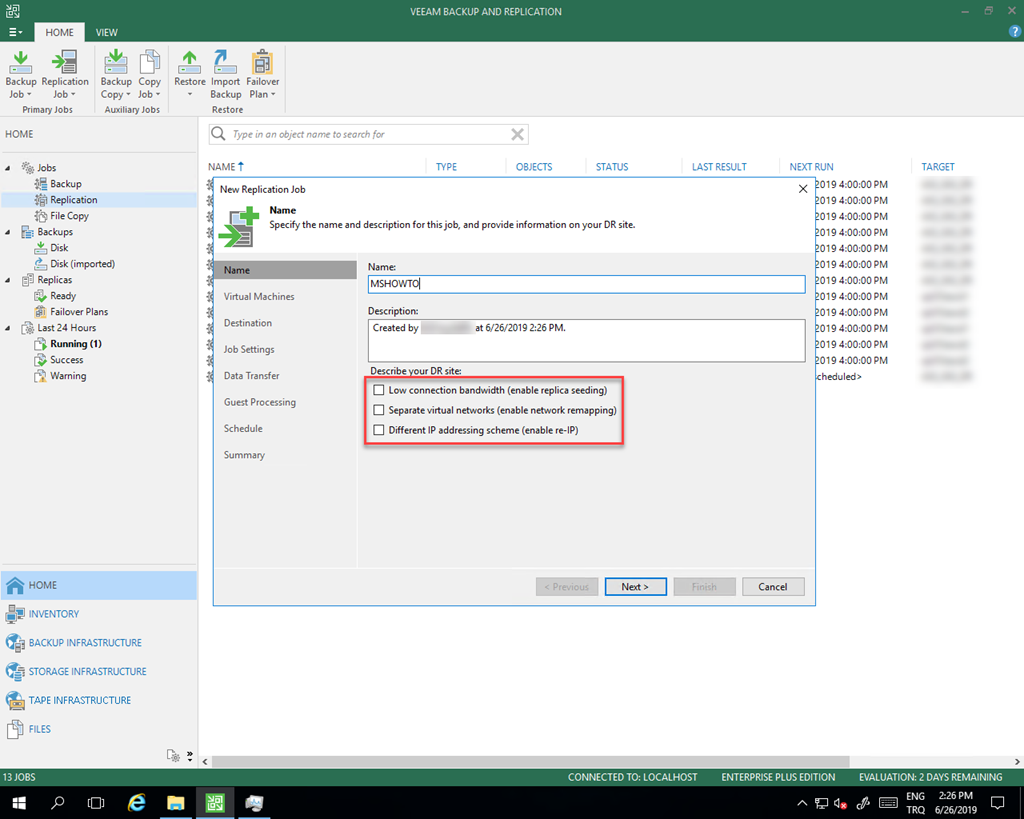Viewport: 1024px width, 819px height.
Task: Click the horizontal scrollbar at bottom
Action: 530,762
